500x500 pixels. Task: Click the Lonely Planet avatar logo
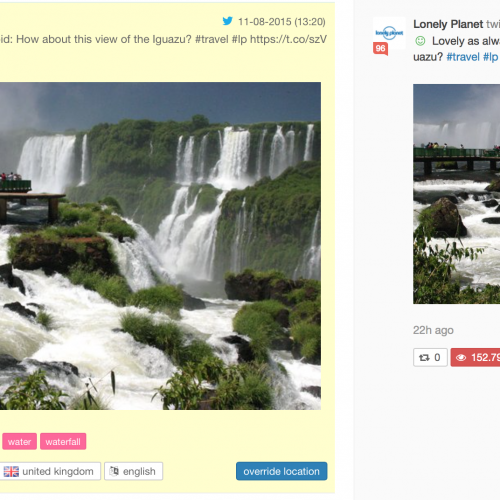point(389,33)
